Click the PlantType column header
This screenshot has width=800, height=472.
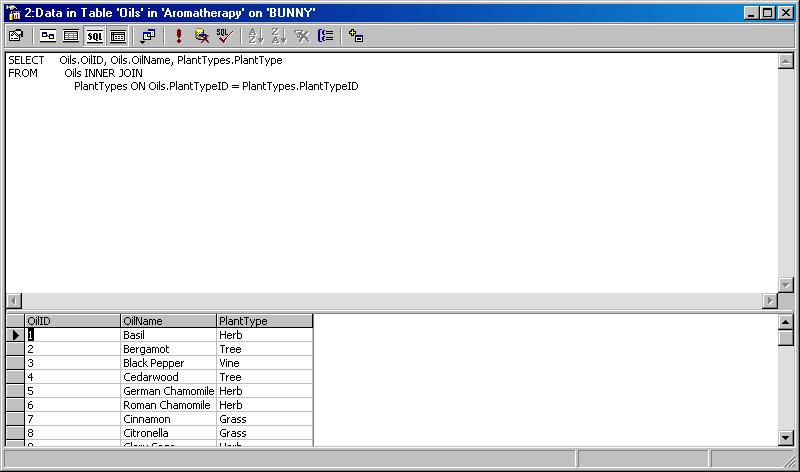coord(263,321)
